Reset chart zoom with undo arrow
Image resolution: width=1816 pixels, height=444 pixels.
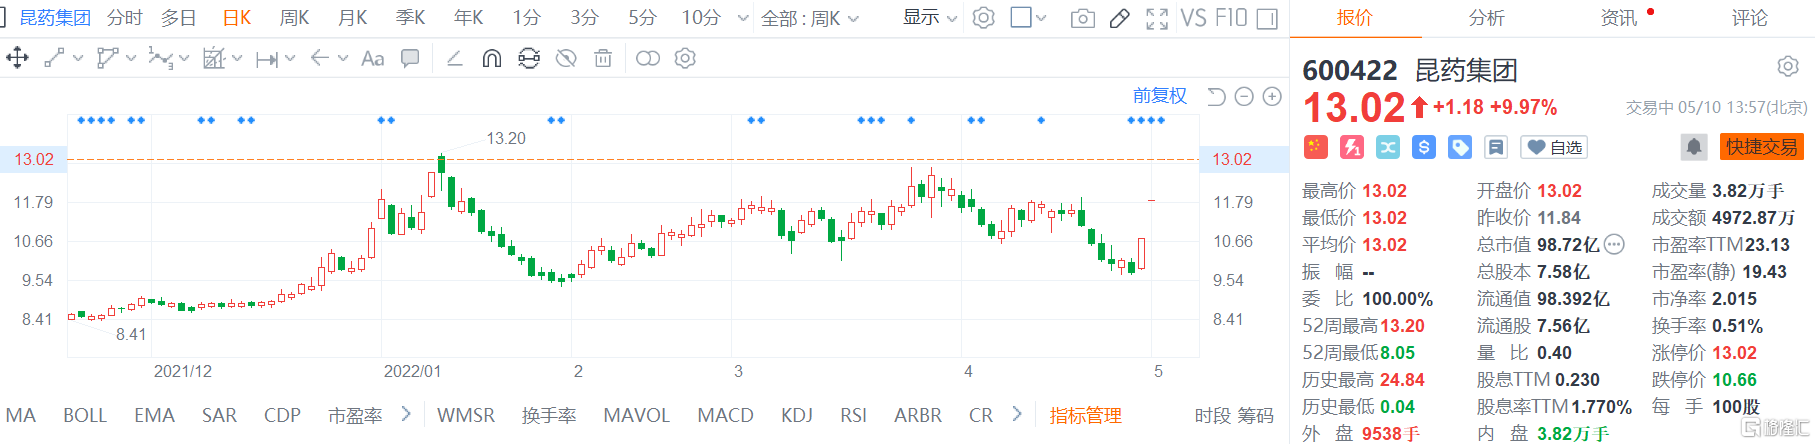tap(1216, 97)
